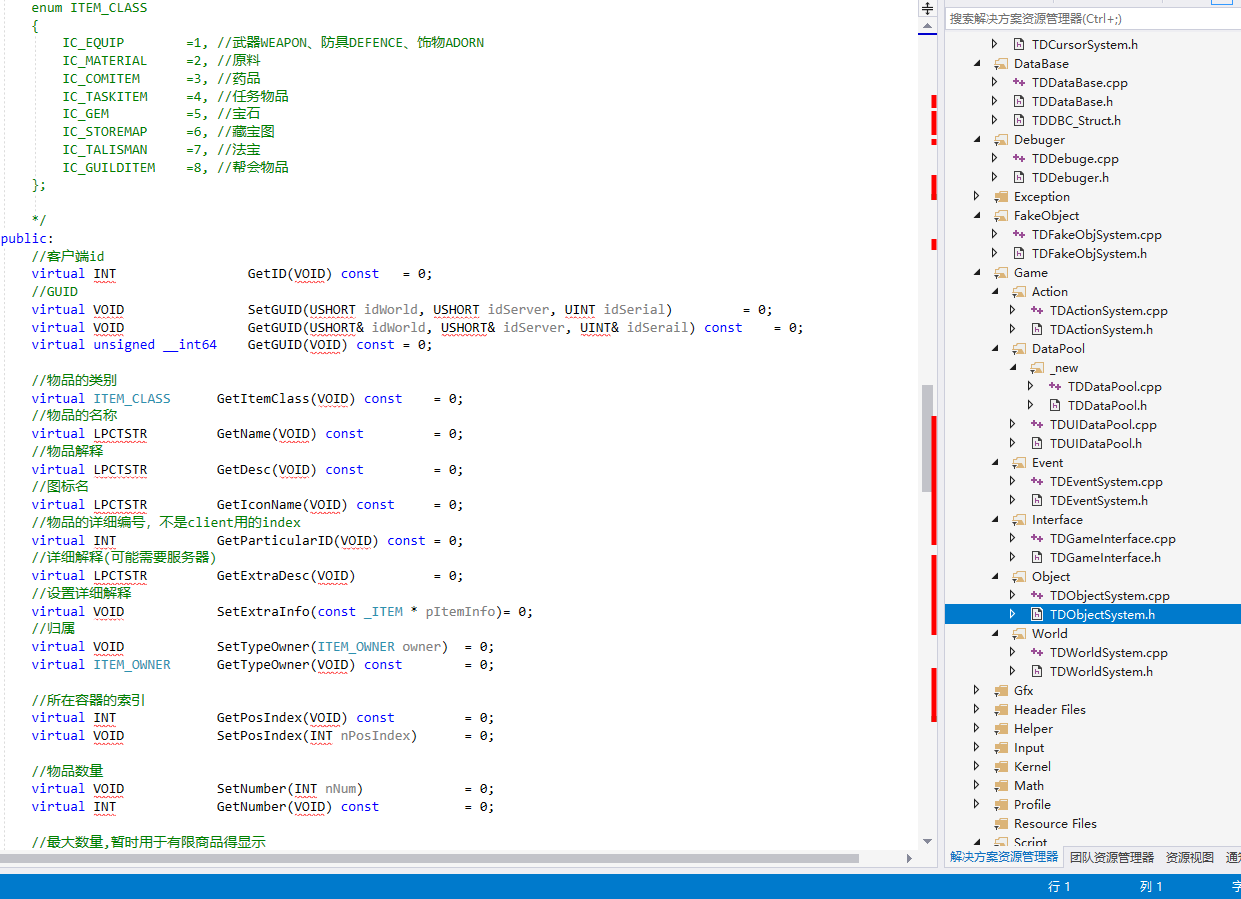Click the editor horizontal scrollbar track
1241x899 pixels.
coord(880,858)
